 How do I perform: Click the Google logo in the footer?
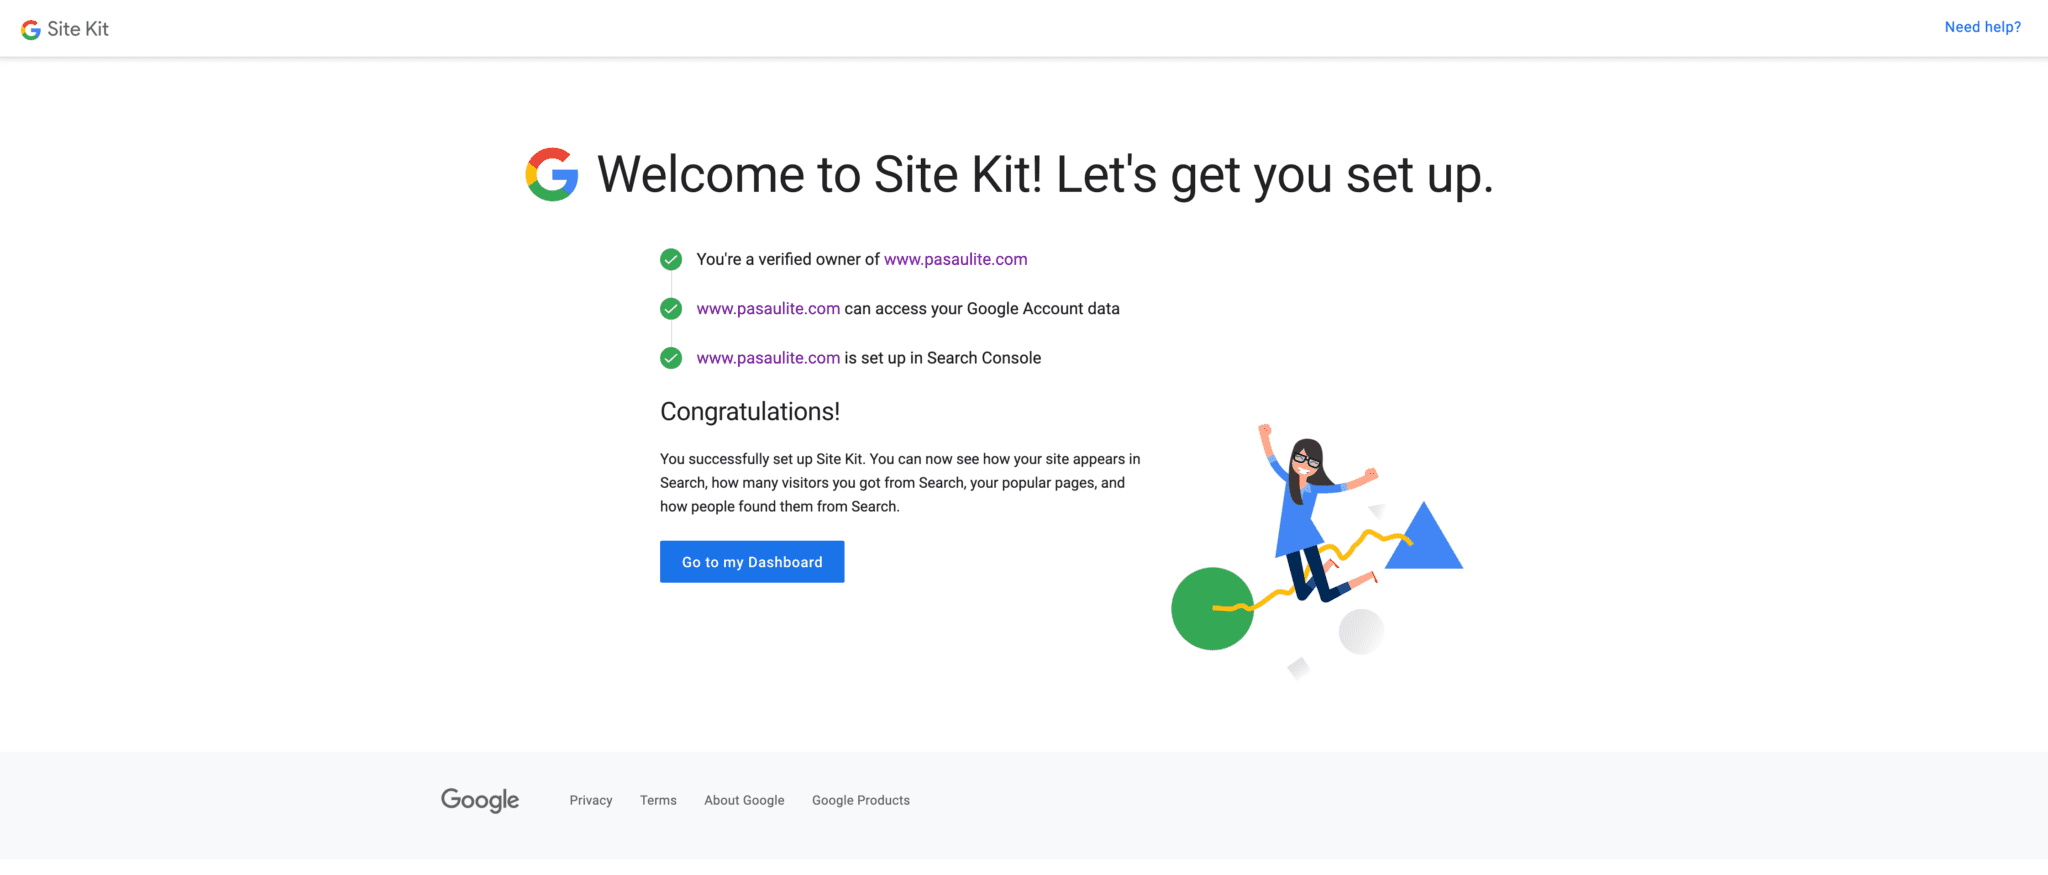(x=479, y=800)
